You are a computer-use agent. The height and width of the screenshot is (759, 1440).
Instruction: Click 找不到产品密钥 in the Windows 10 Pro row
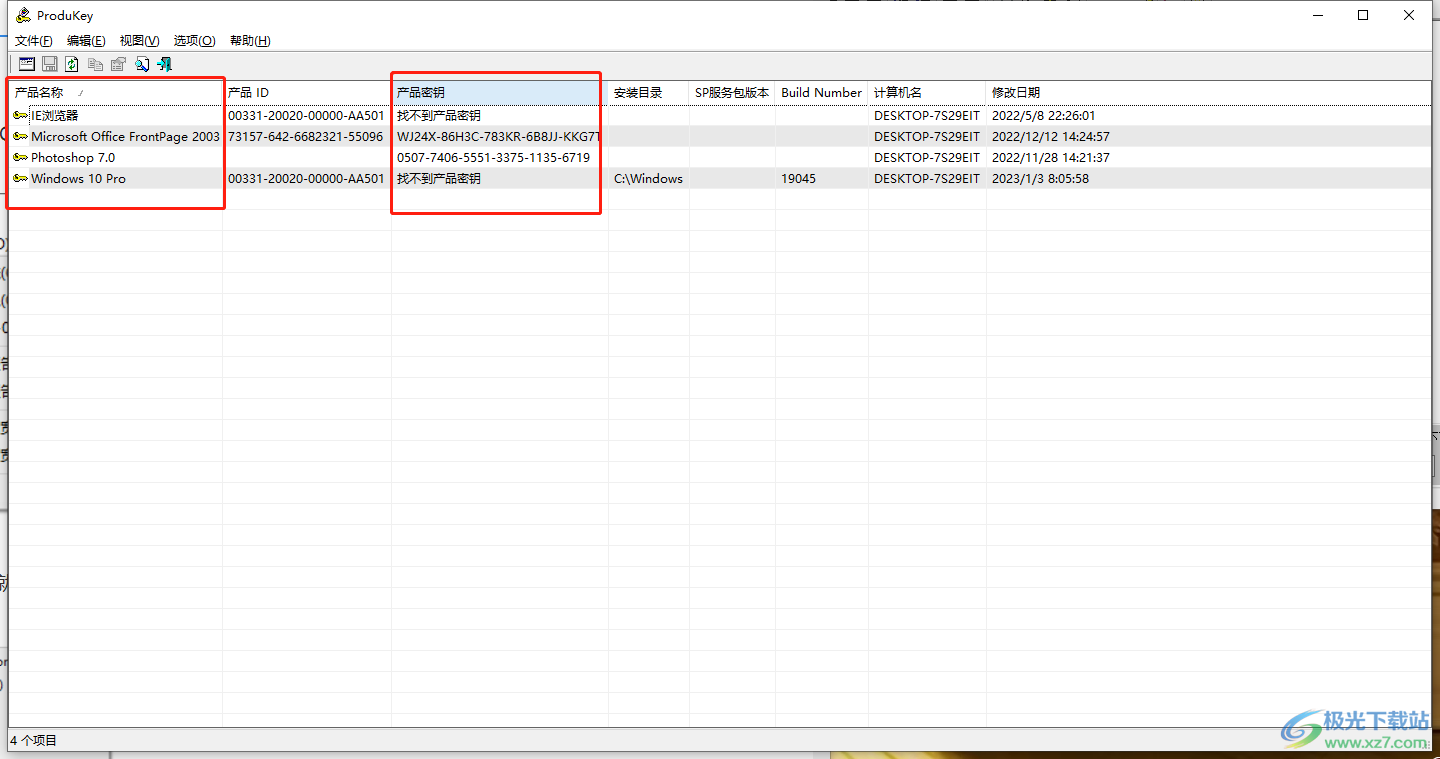439,178
